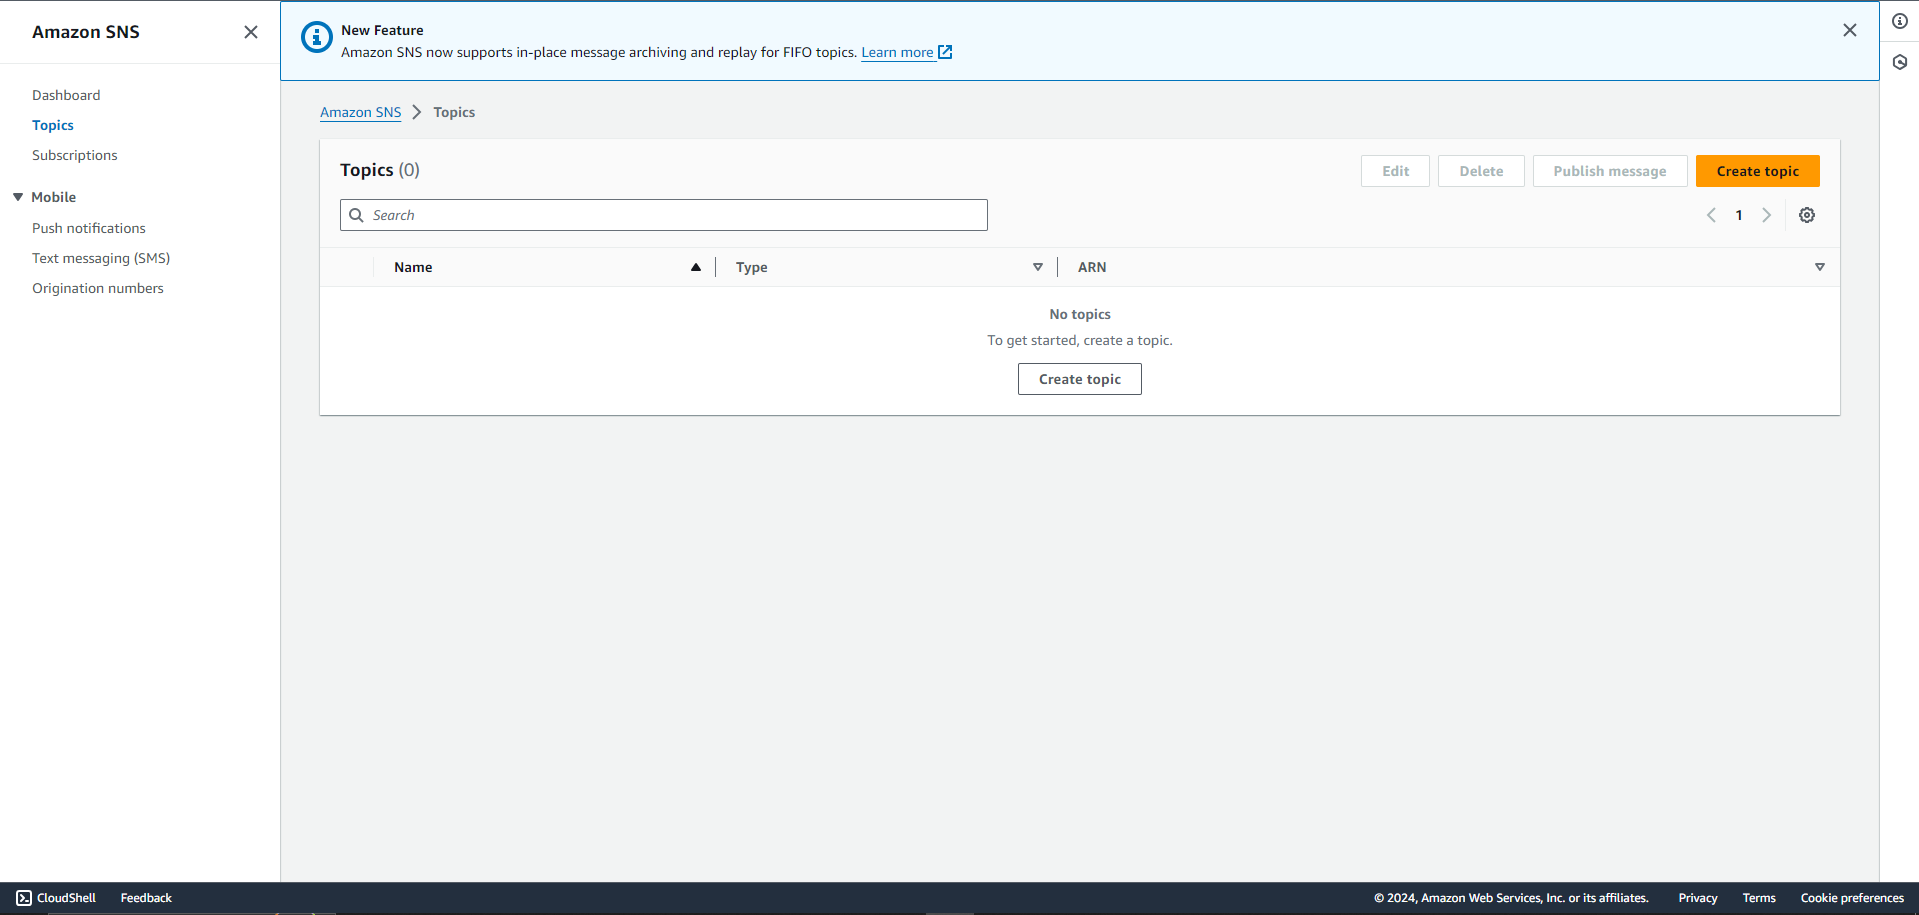The image size is (1919, 915).
Task: Click page number 1 in pagination
Action: coord(1739,215)
